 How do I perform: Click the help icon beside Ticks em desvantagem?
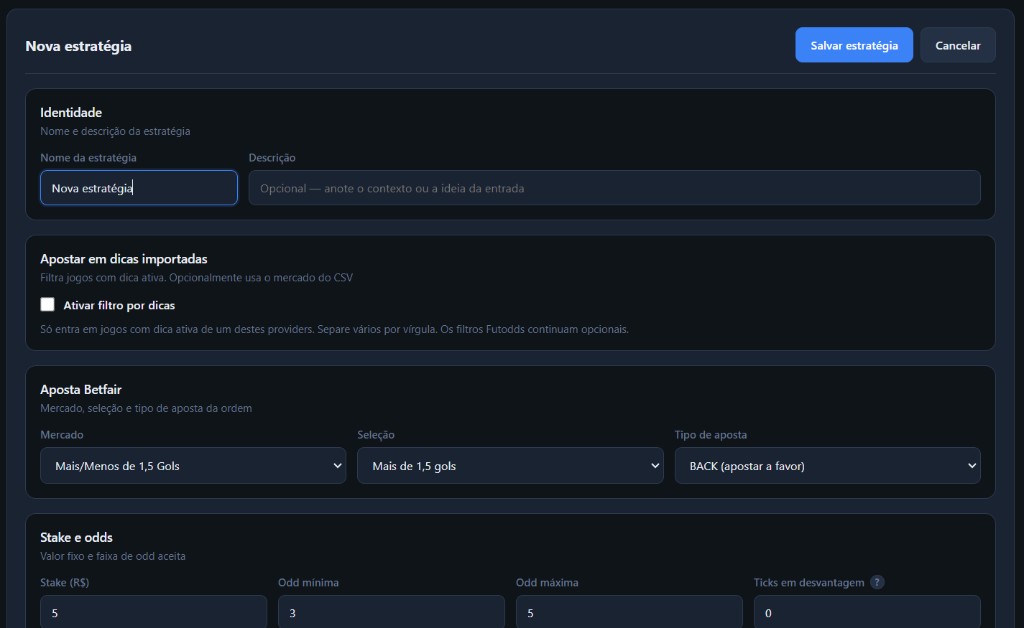(877, 582)
